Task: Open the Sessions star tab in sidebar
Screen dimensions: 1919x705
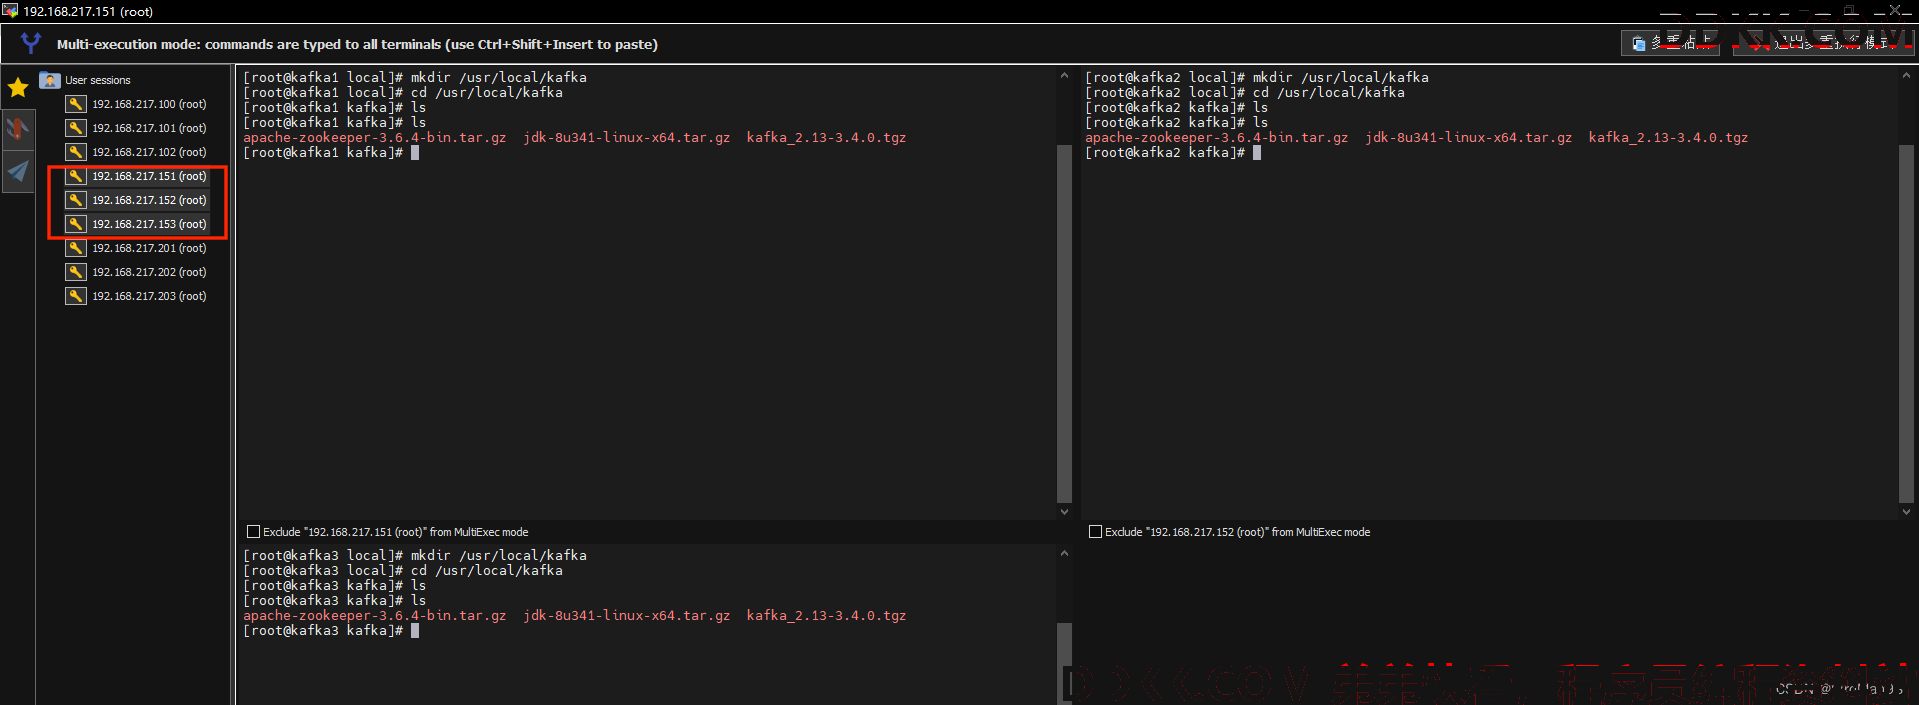Action: tap(18, 88)
